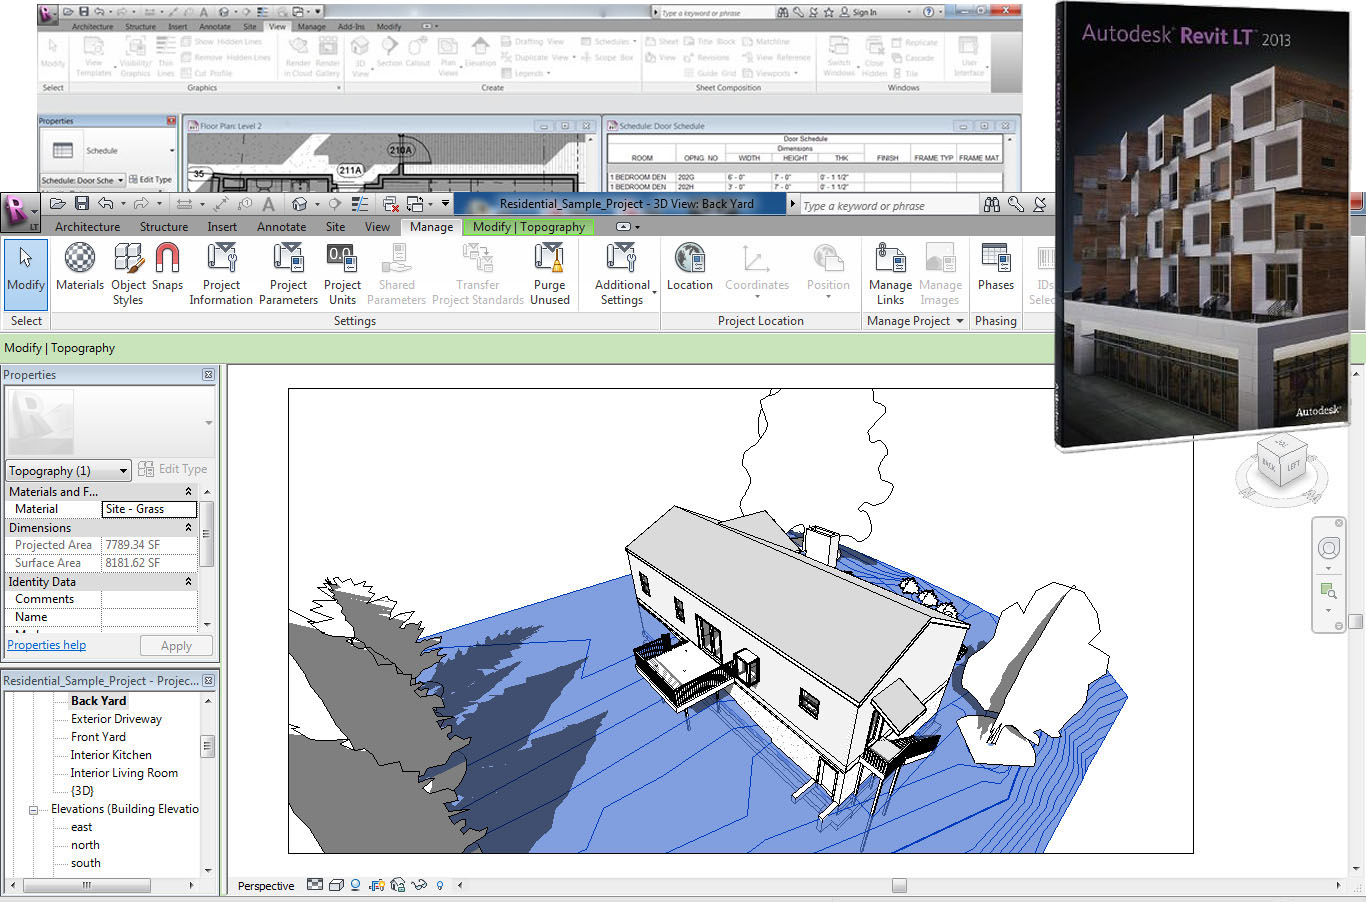This screenshot has height=902, width=1366.
Task: Click the Properties help link
Action: 47,645
